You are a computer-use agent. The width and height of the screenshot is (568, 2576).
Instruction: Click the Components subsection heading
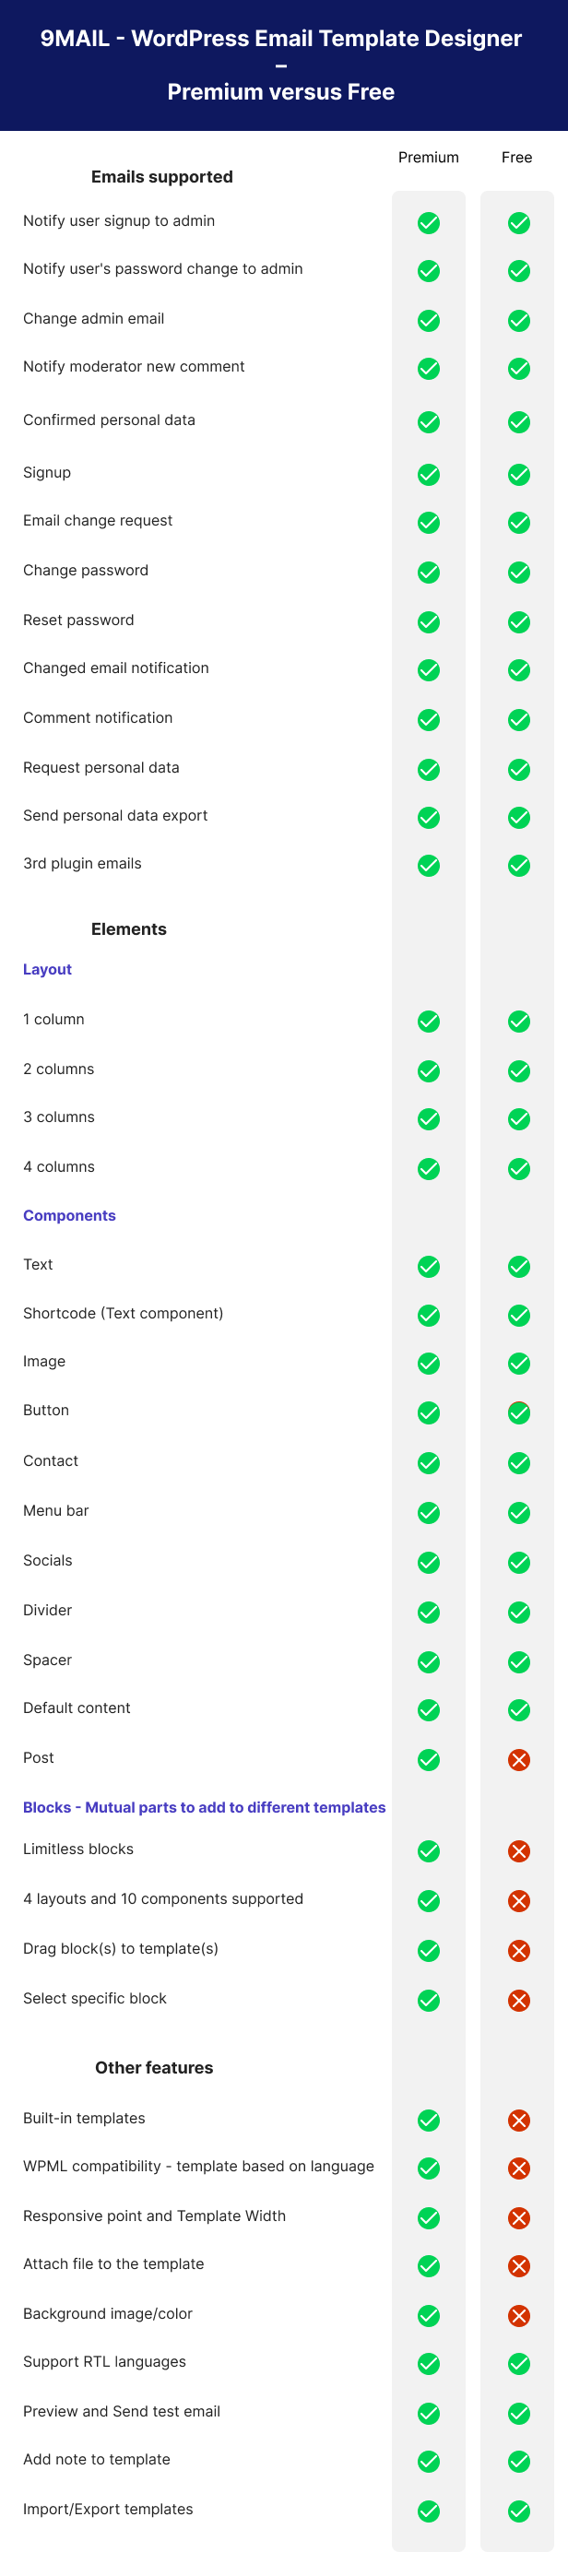tap(69, 1215)
